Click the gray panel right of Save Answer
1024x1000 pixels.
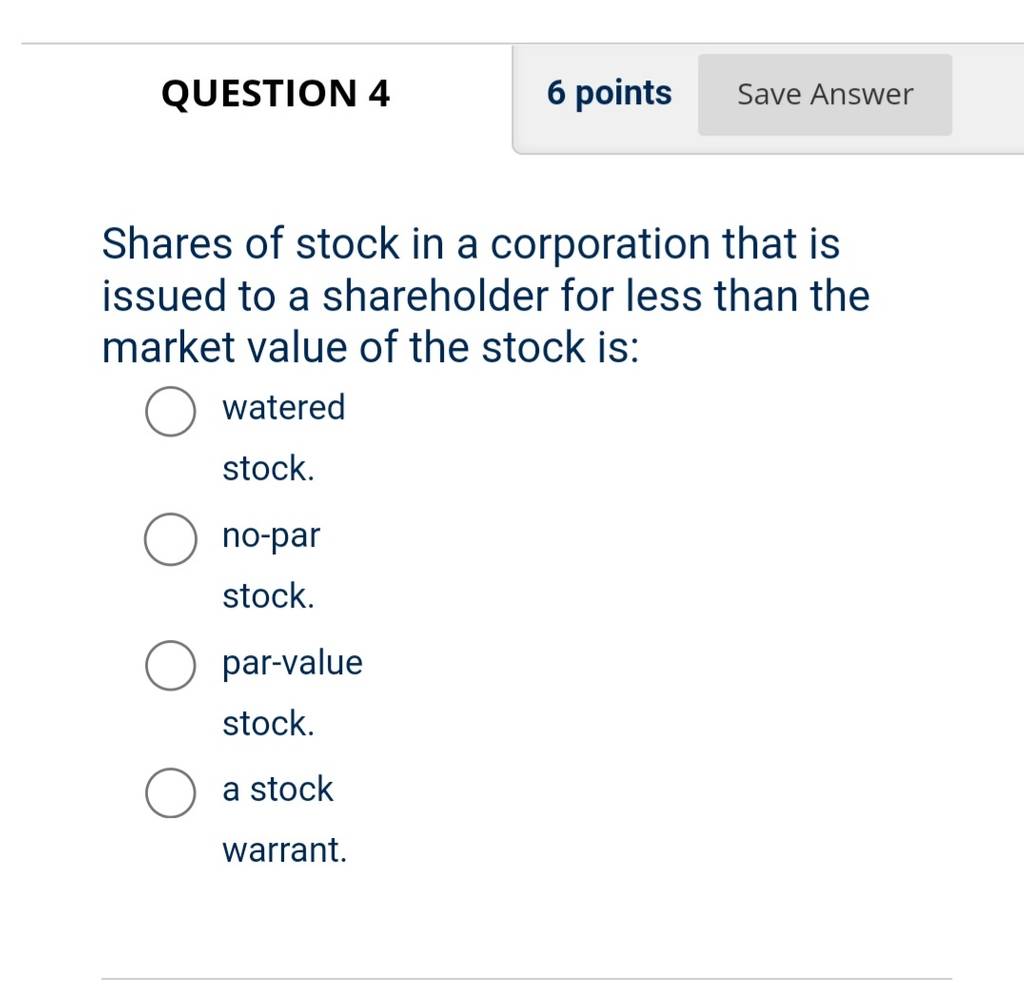coord(987,98)
